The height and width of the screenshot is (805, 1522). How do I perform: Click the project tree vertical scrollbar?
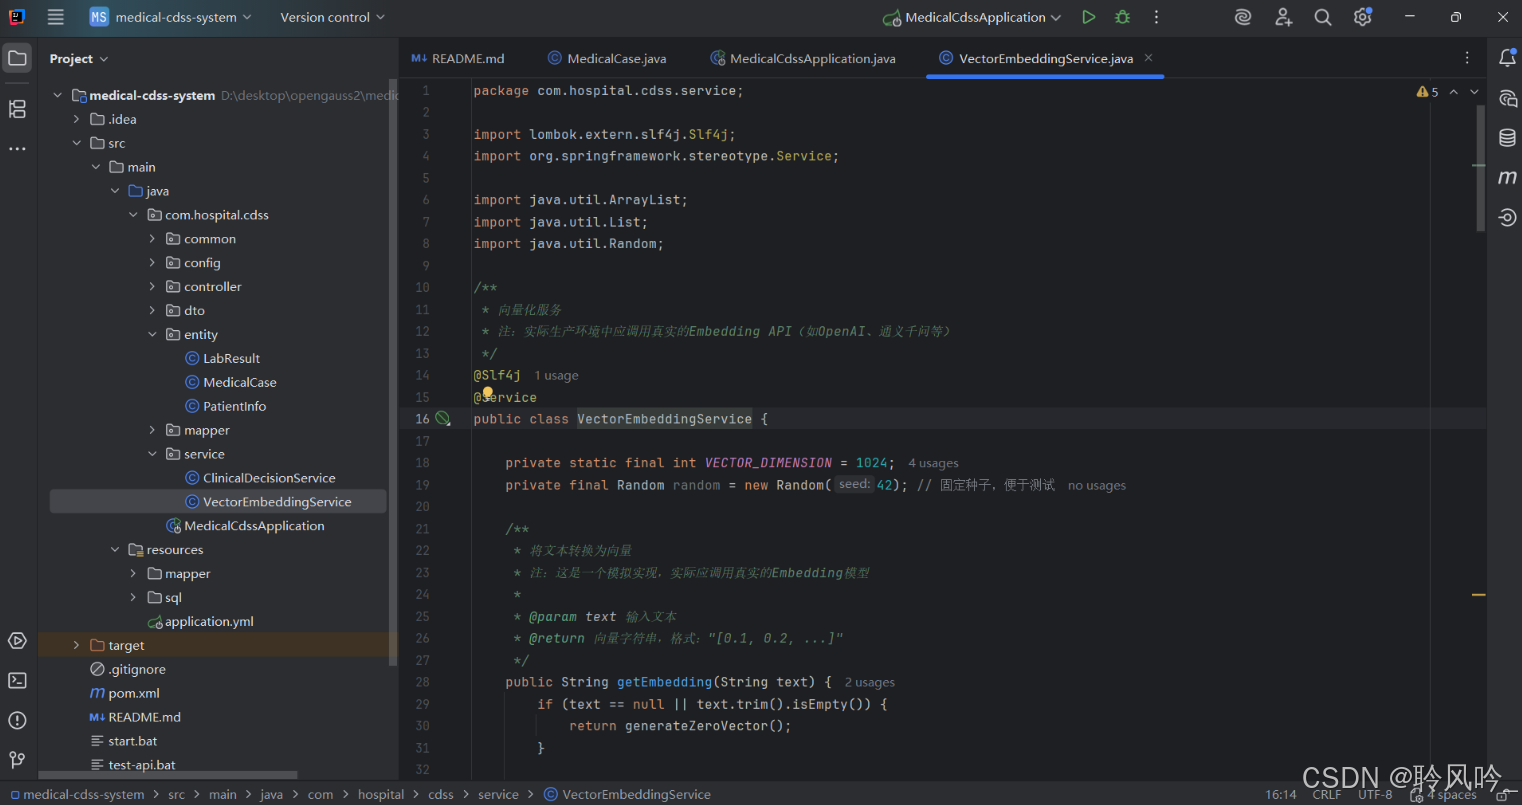coord(393,372)
